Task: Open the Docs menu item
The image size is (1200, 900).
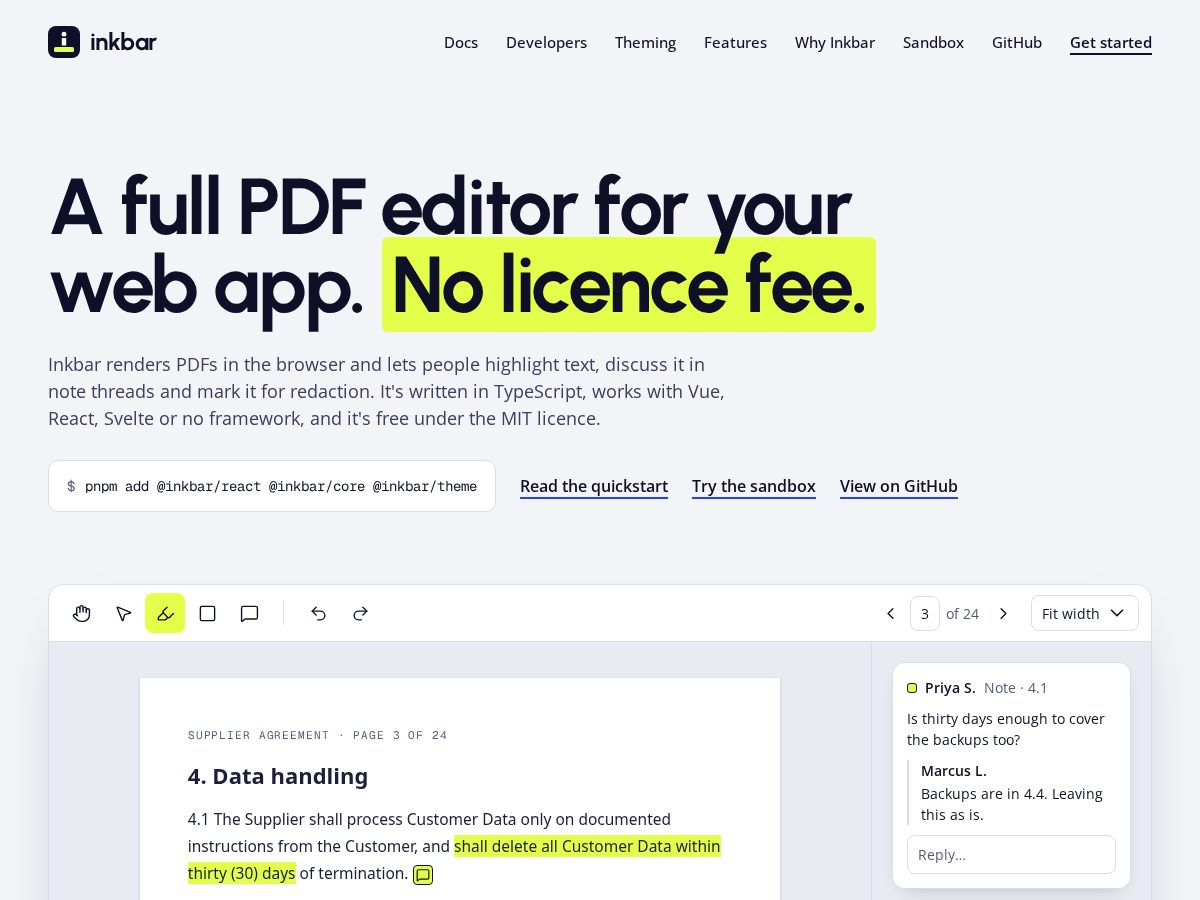Action: pyautogui.click(x=461, y=42)
